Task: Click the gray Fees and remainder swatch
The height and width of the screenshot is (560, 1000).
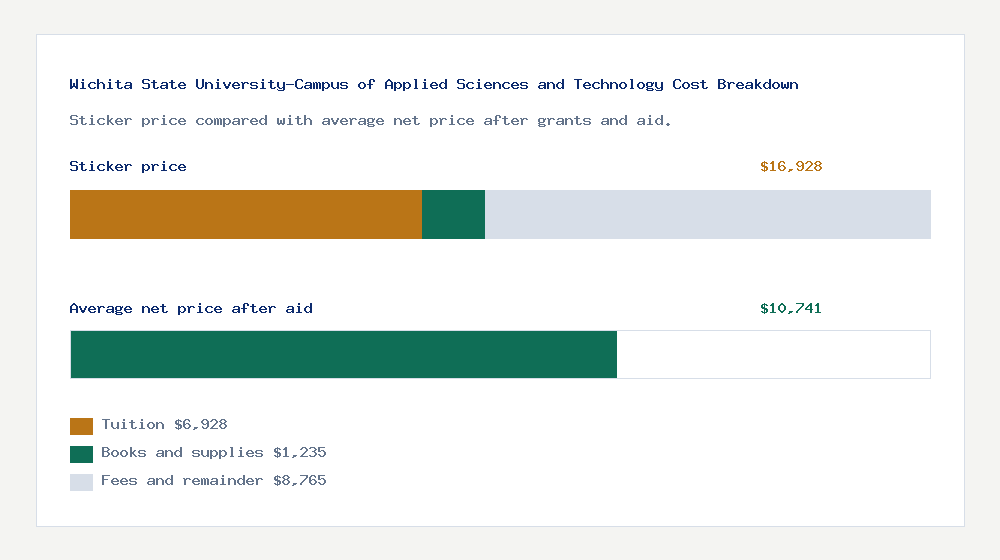Action: pos(81,482)
